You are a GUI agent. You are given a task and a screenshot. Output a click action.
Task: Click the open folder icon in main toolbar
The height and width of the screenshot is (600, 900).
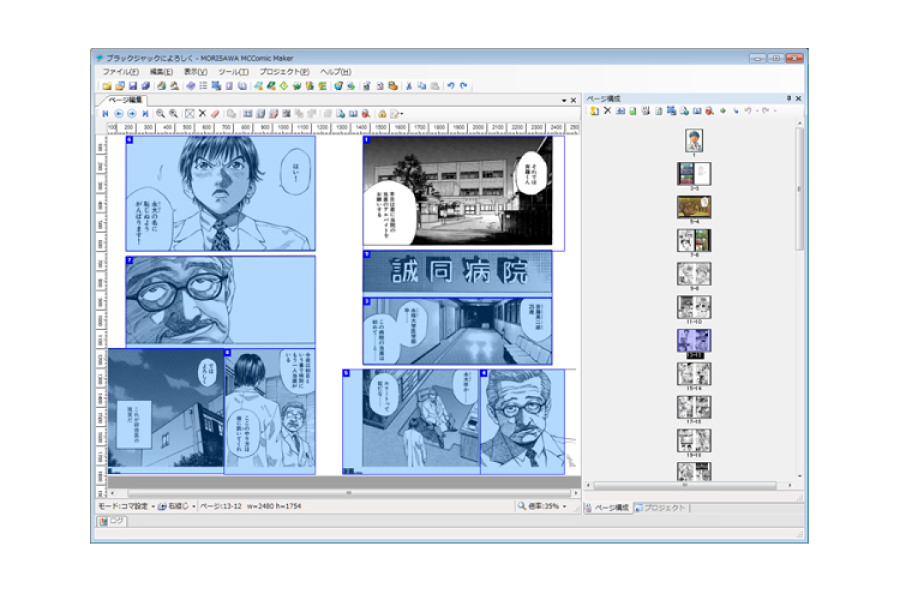click(x=107, y=86)
